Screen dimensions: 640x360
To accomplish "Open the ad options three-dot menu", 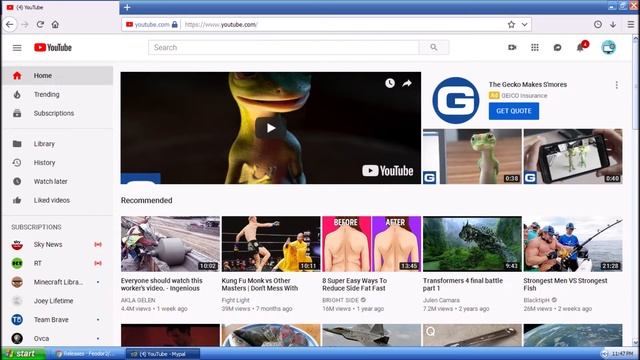I will [x=616, y=85].
